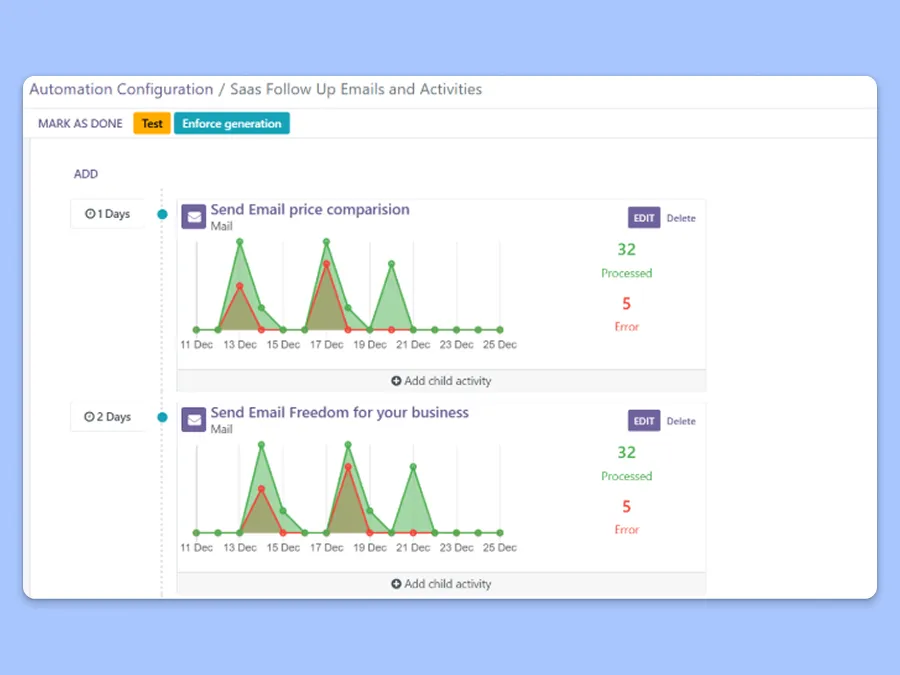Edit the Send Email Freedom for your business activity
Screen dimensions: 900x675
(x=644, y=421)
